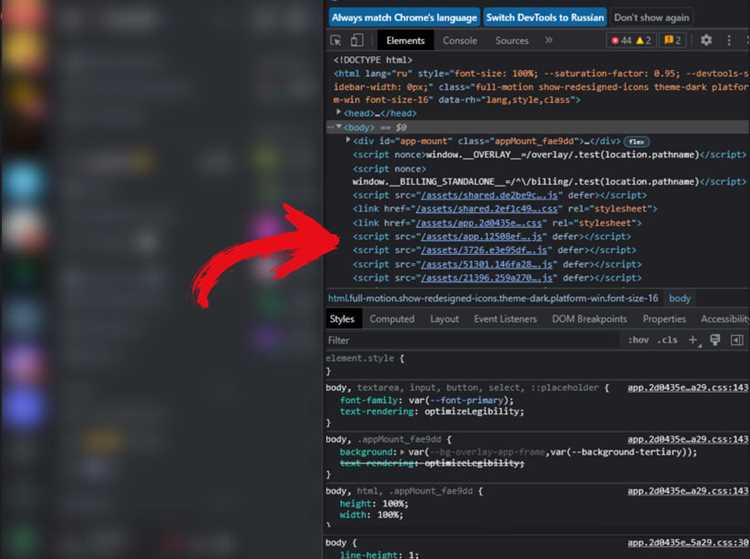The width and height of the screenshot is (750, 559).
Task: Toggle the :hov element state
Action: coord(639,340)
